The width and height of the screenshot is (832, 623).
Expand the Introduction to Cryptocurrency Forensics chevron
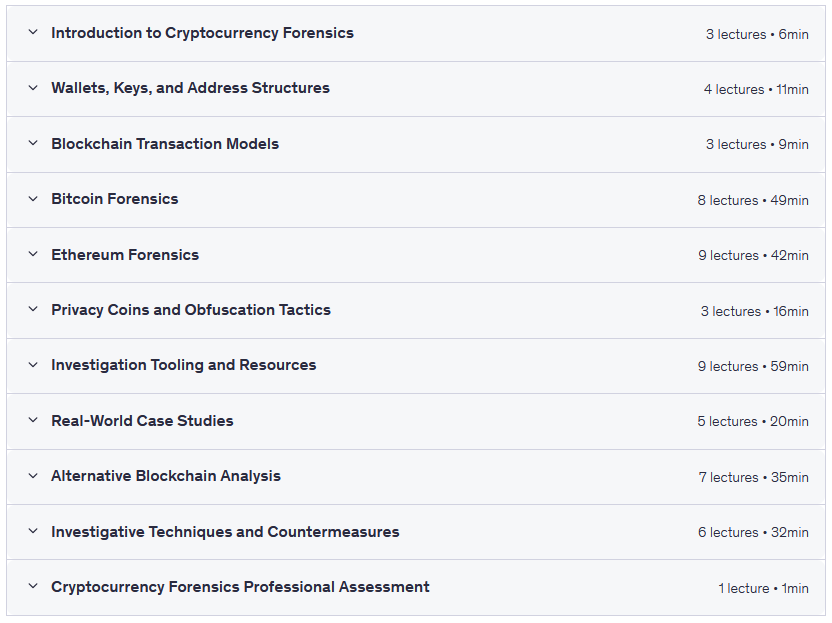pos(33,33)
